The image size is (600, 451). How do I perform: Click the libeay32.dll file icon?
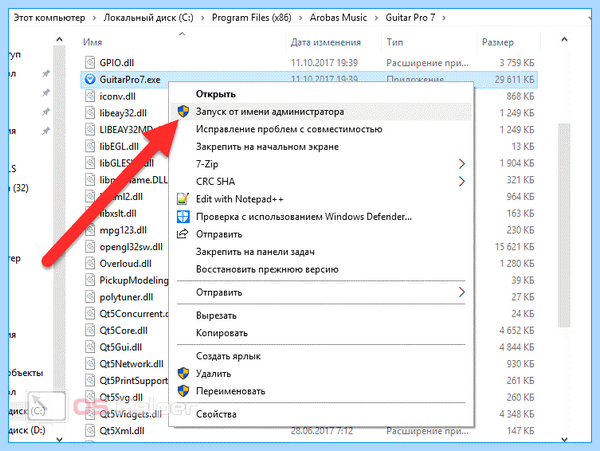90,113
